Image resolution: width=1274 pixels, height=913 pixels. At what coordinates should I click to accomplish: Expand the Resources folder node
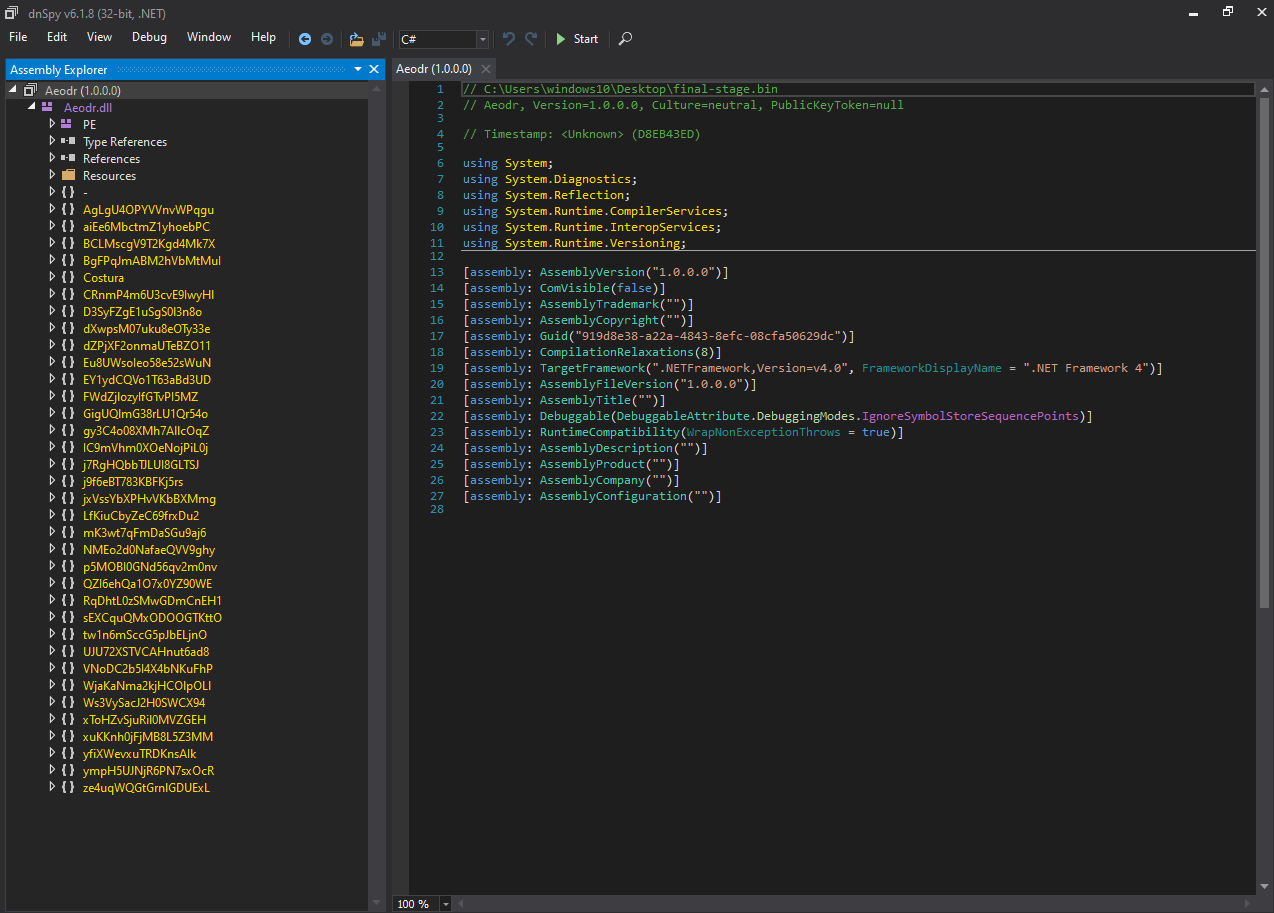(53, 176)
